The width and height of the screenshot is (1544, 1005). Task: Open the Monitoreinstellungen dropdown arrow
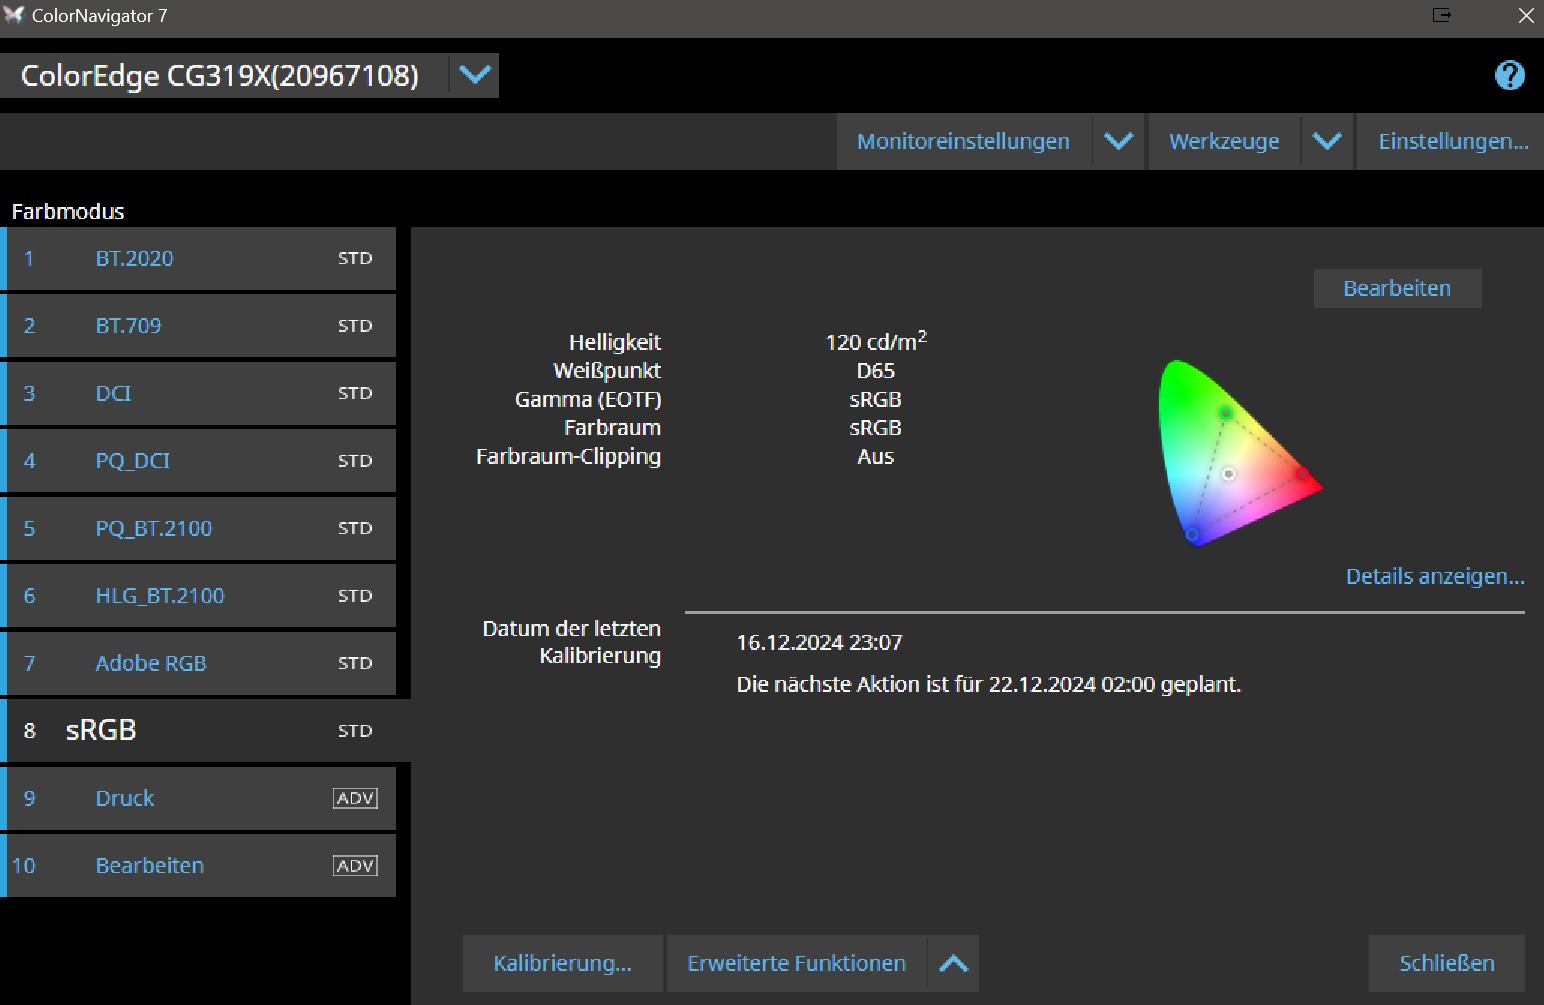1118,141
